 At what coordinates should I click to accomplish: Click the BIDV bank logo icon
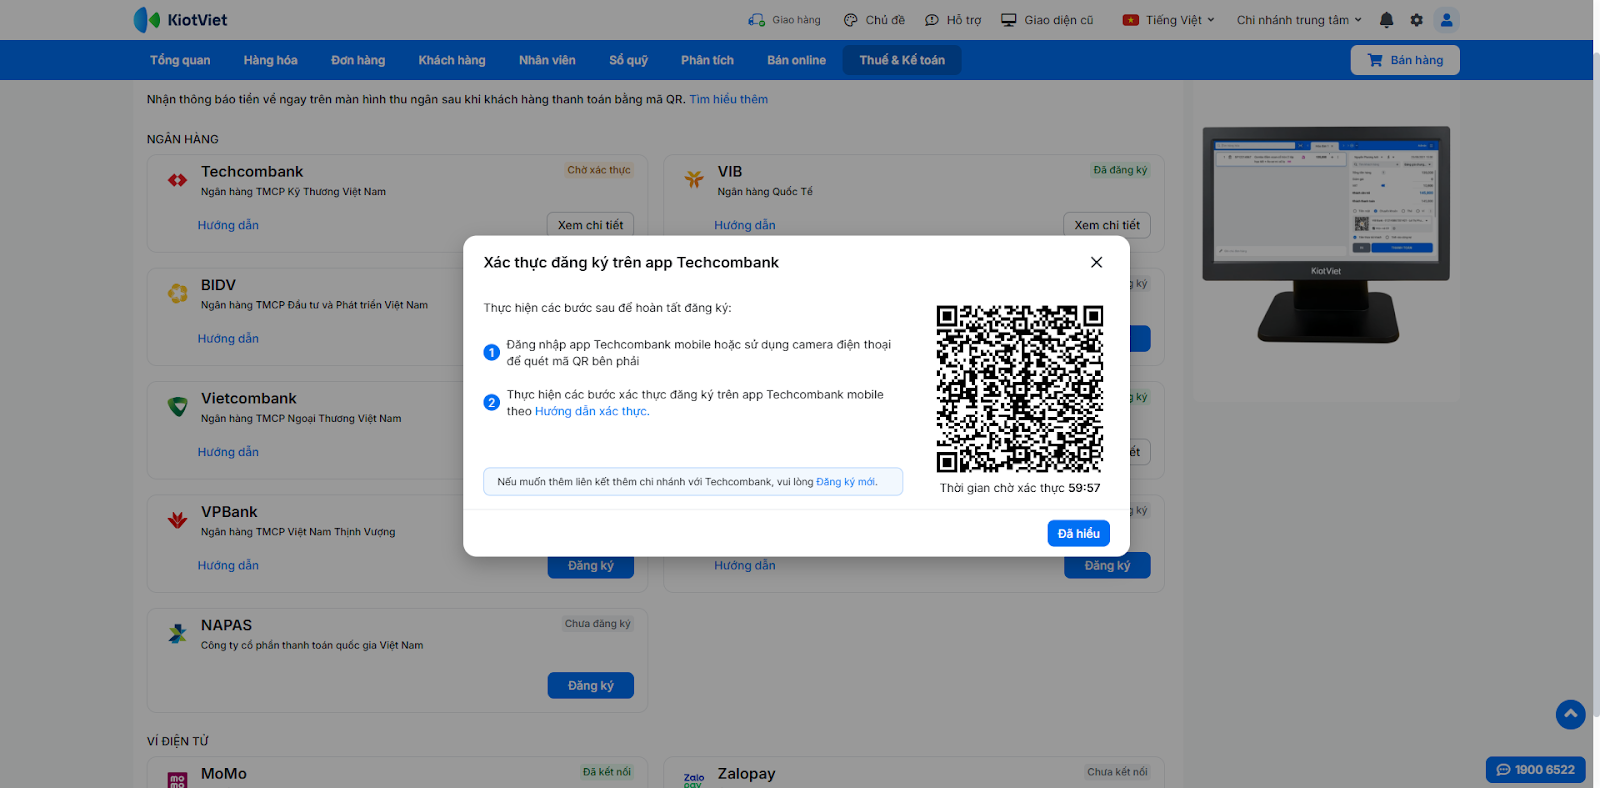[178, 293]
